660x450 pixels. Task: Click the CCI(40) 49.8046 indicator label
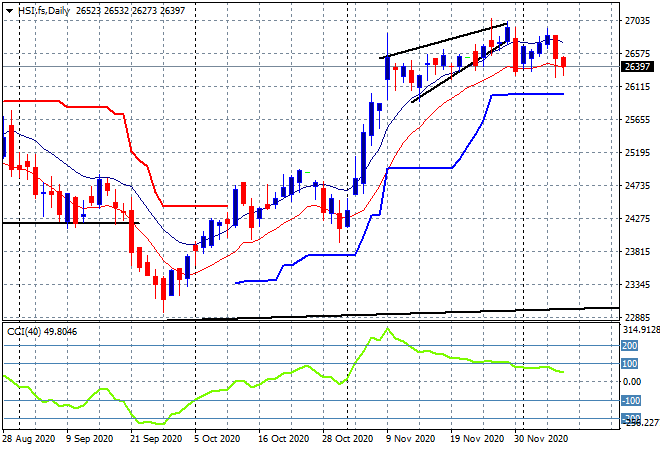(42, 332)
